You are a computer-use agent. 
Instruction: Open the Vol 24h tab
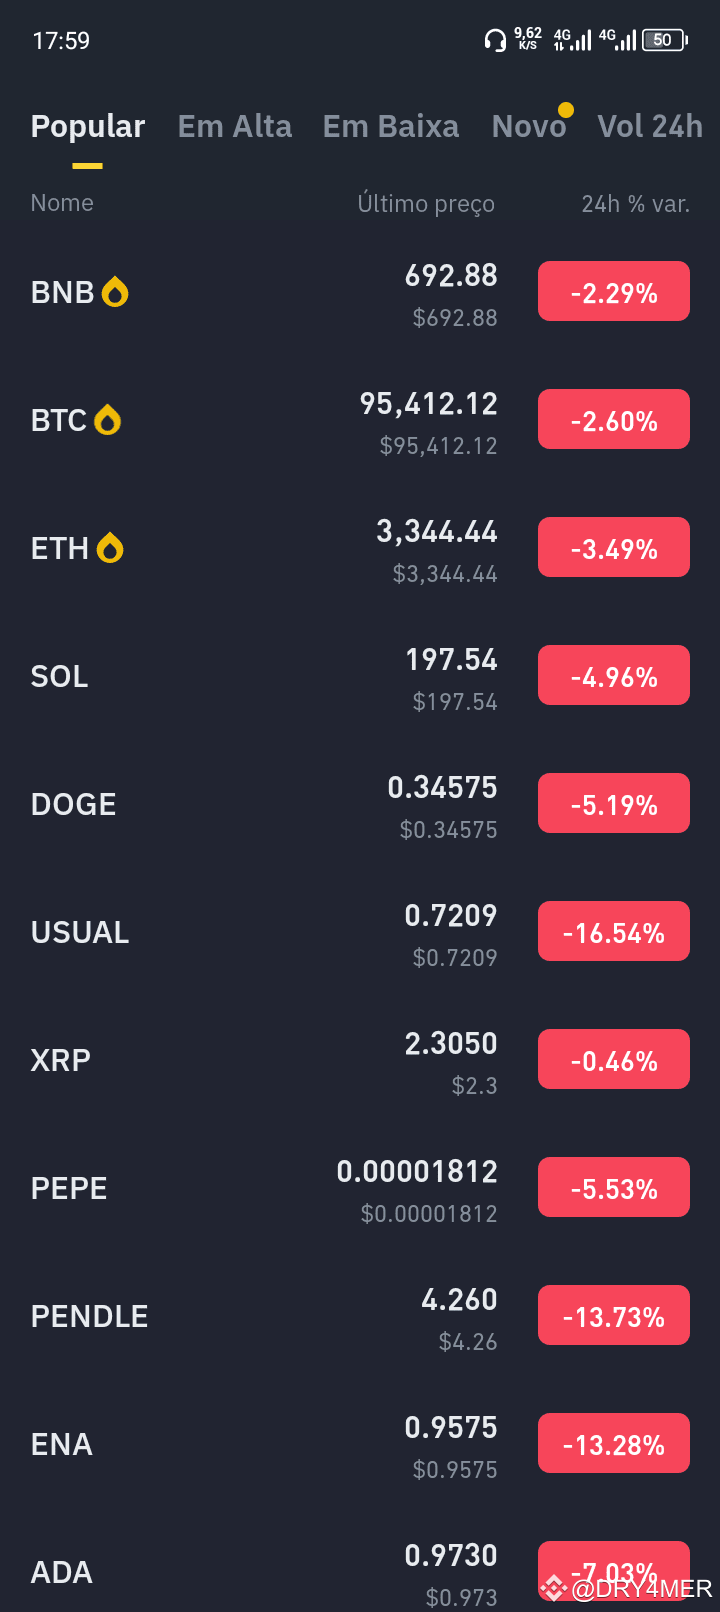(x=650, y=126)
